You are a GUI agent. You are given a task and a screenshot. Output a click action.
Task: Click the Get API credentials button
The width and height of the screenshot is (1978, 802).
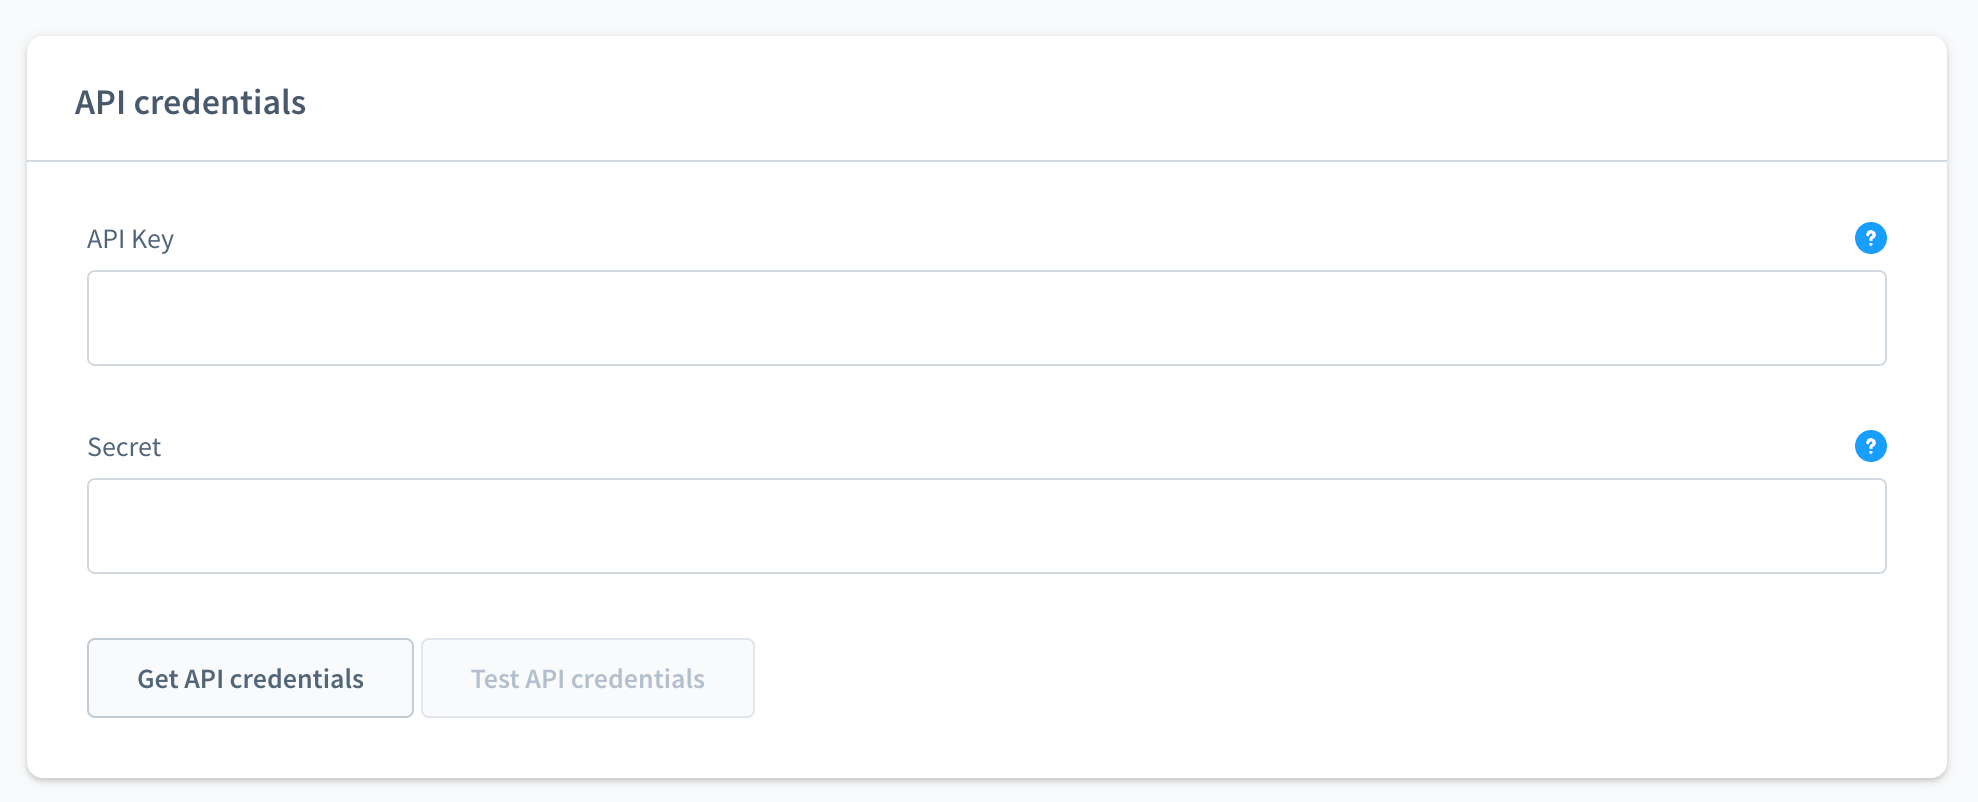[250, 678]
